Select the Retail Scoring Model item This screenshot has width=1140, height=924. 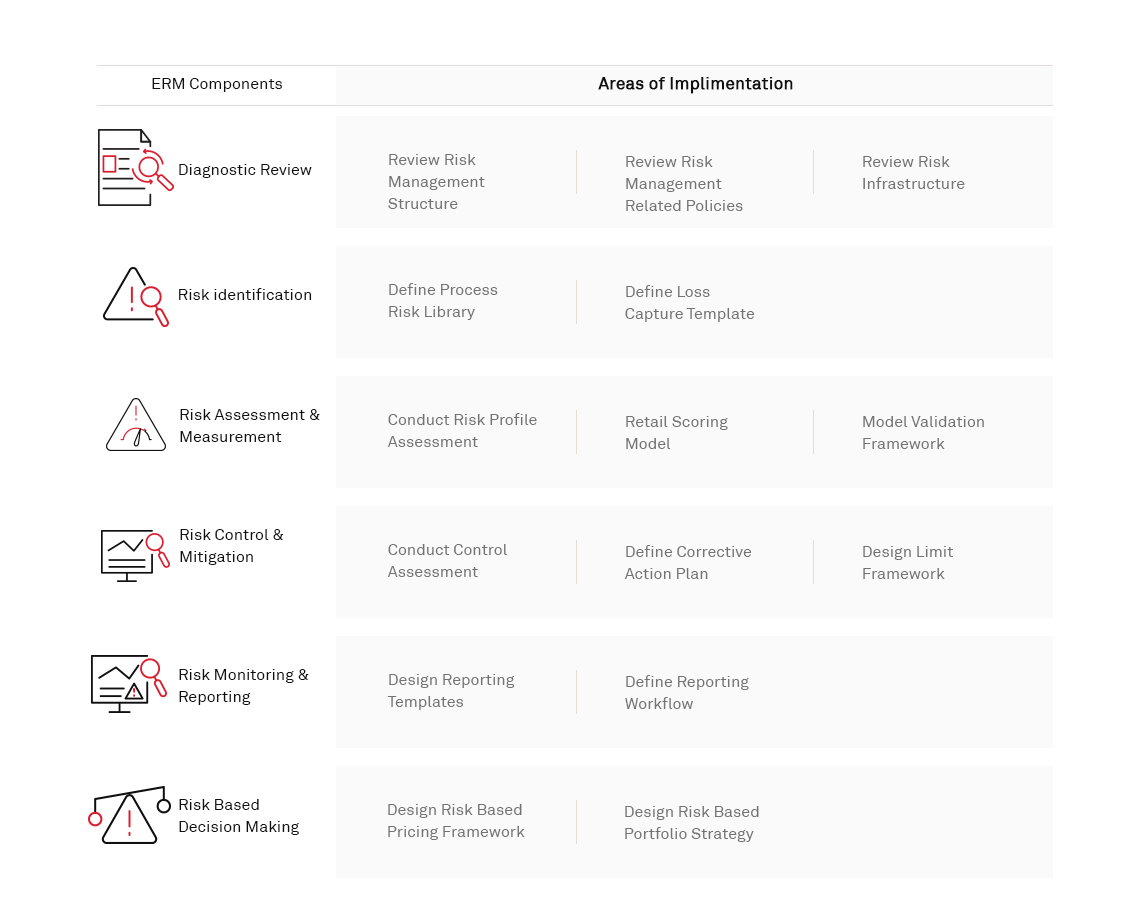676,433
